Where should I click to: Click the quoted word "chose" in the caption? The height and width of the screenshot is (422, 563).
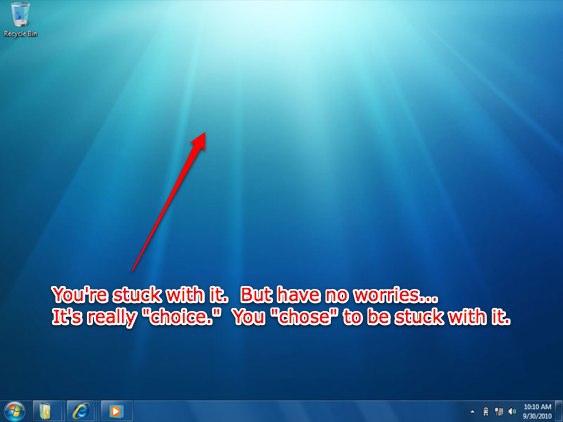(304, 317)
